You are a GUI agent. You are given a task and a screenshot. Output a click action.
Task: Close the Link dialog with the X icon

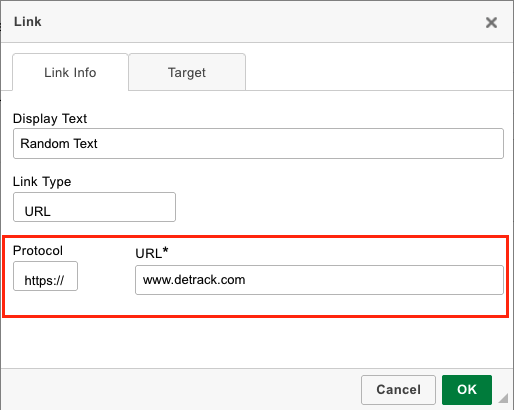tap(491, 23)
